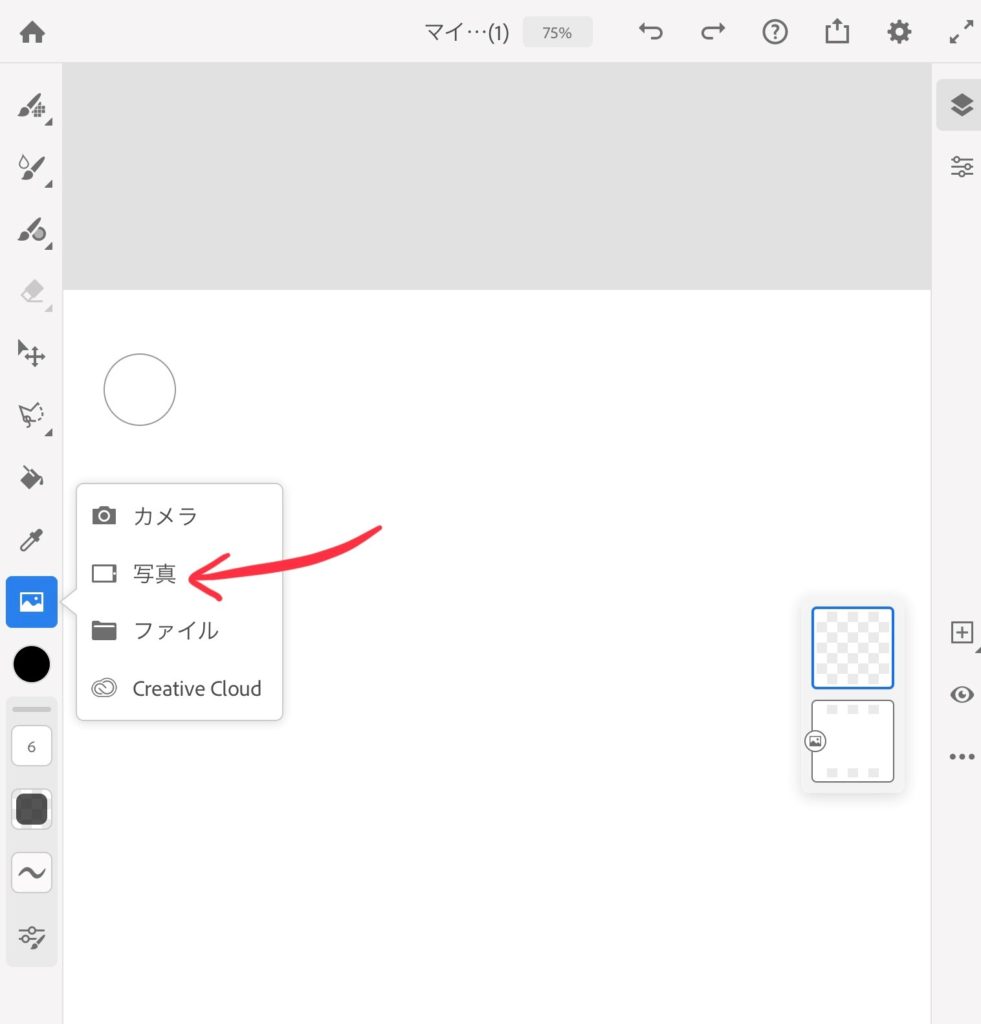
Task: Expand pixel brush tool options triangle
Action: click(x=49, y=121)
